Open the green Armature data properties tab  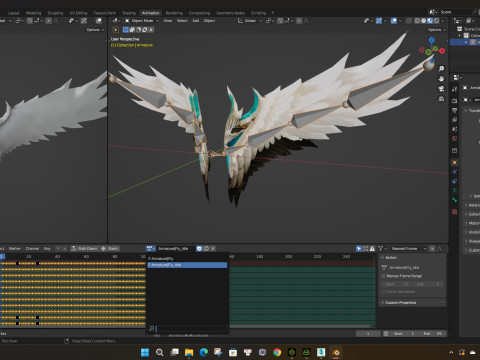click(454, 190)
